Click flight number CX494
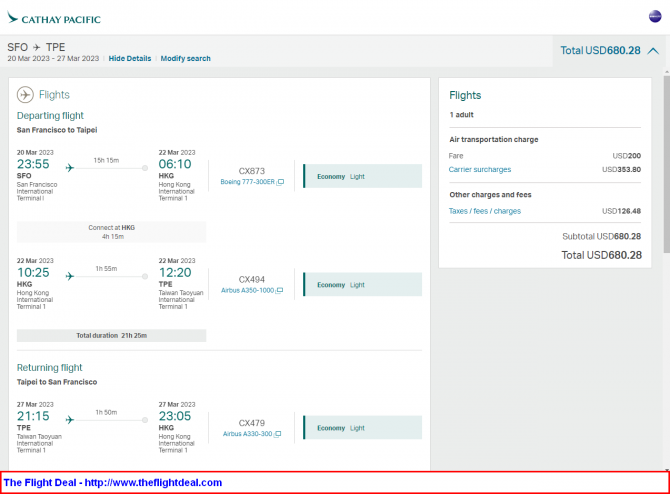This screenshot has height=494, width=670. tap(252, 279)
